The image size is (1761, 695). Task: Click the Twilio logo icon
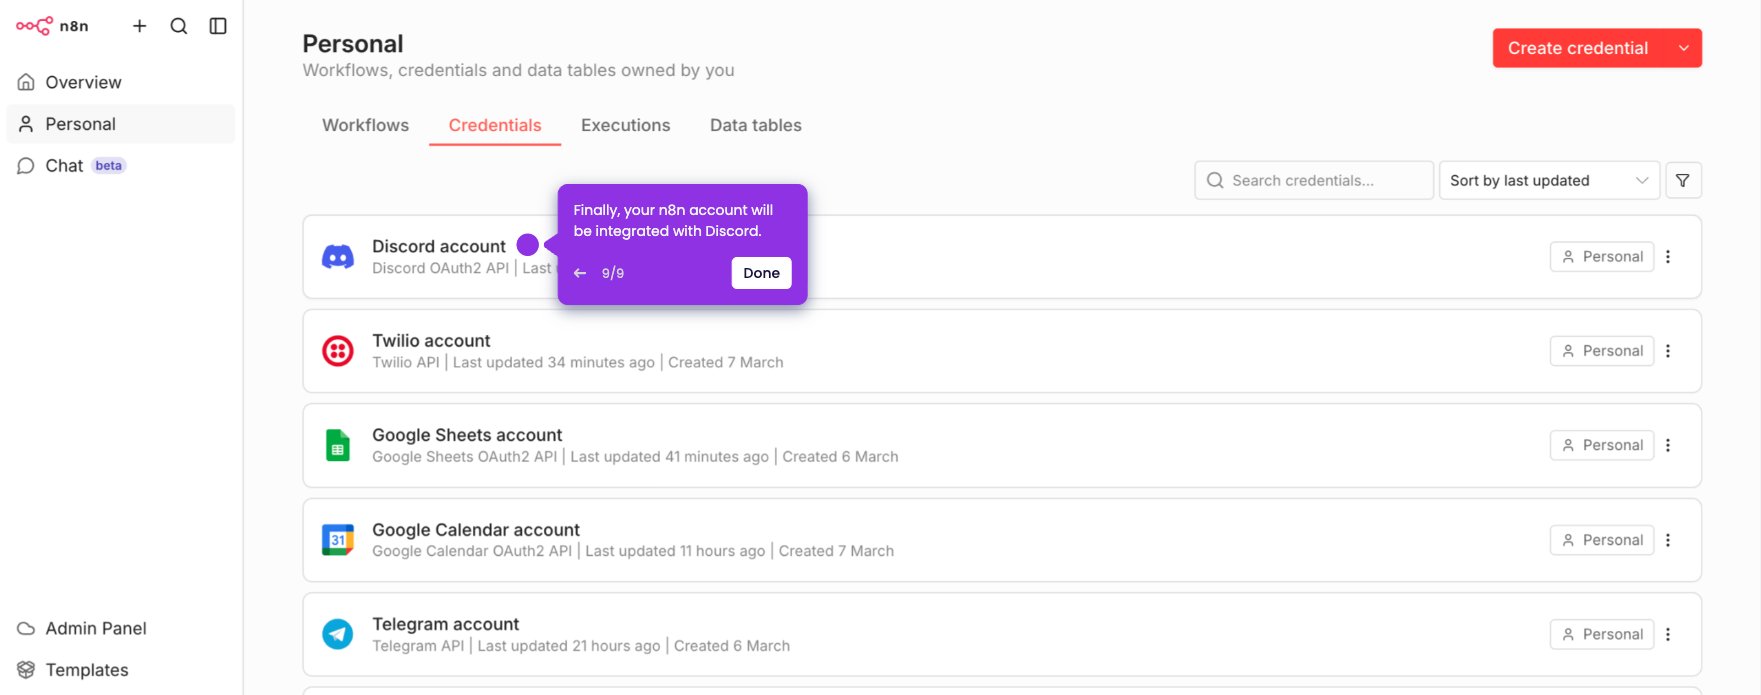click(338, 351)
